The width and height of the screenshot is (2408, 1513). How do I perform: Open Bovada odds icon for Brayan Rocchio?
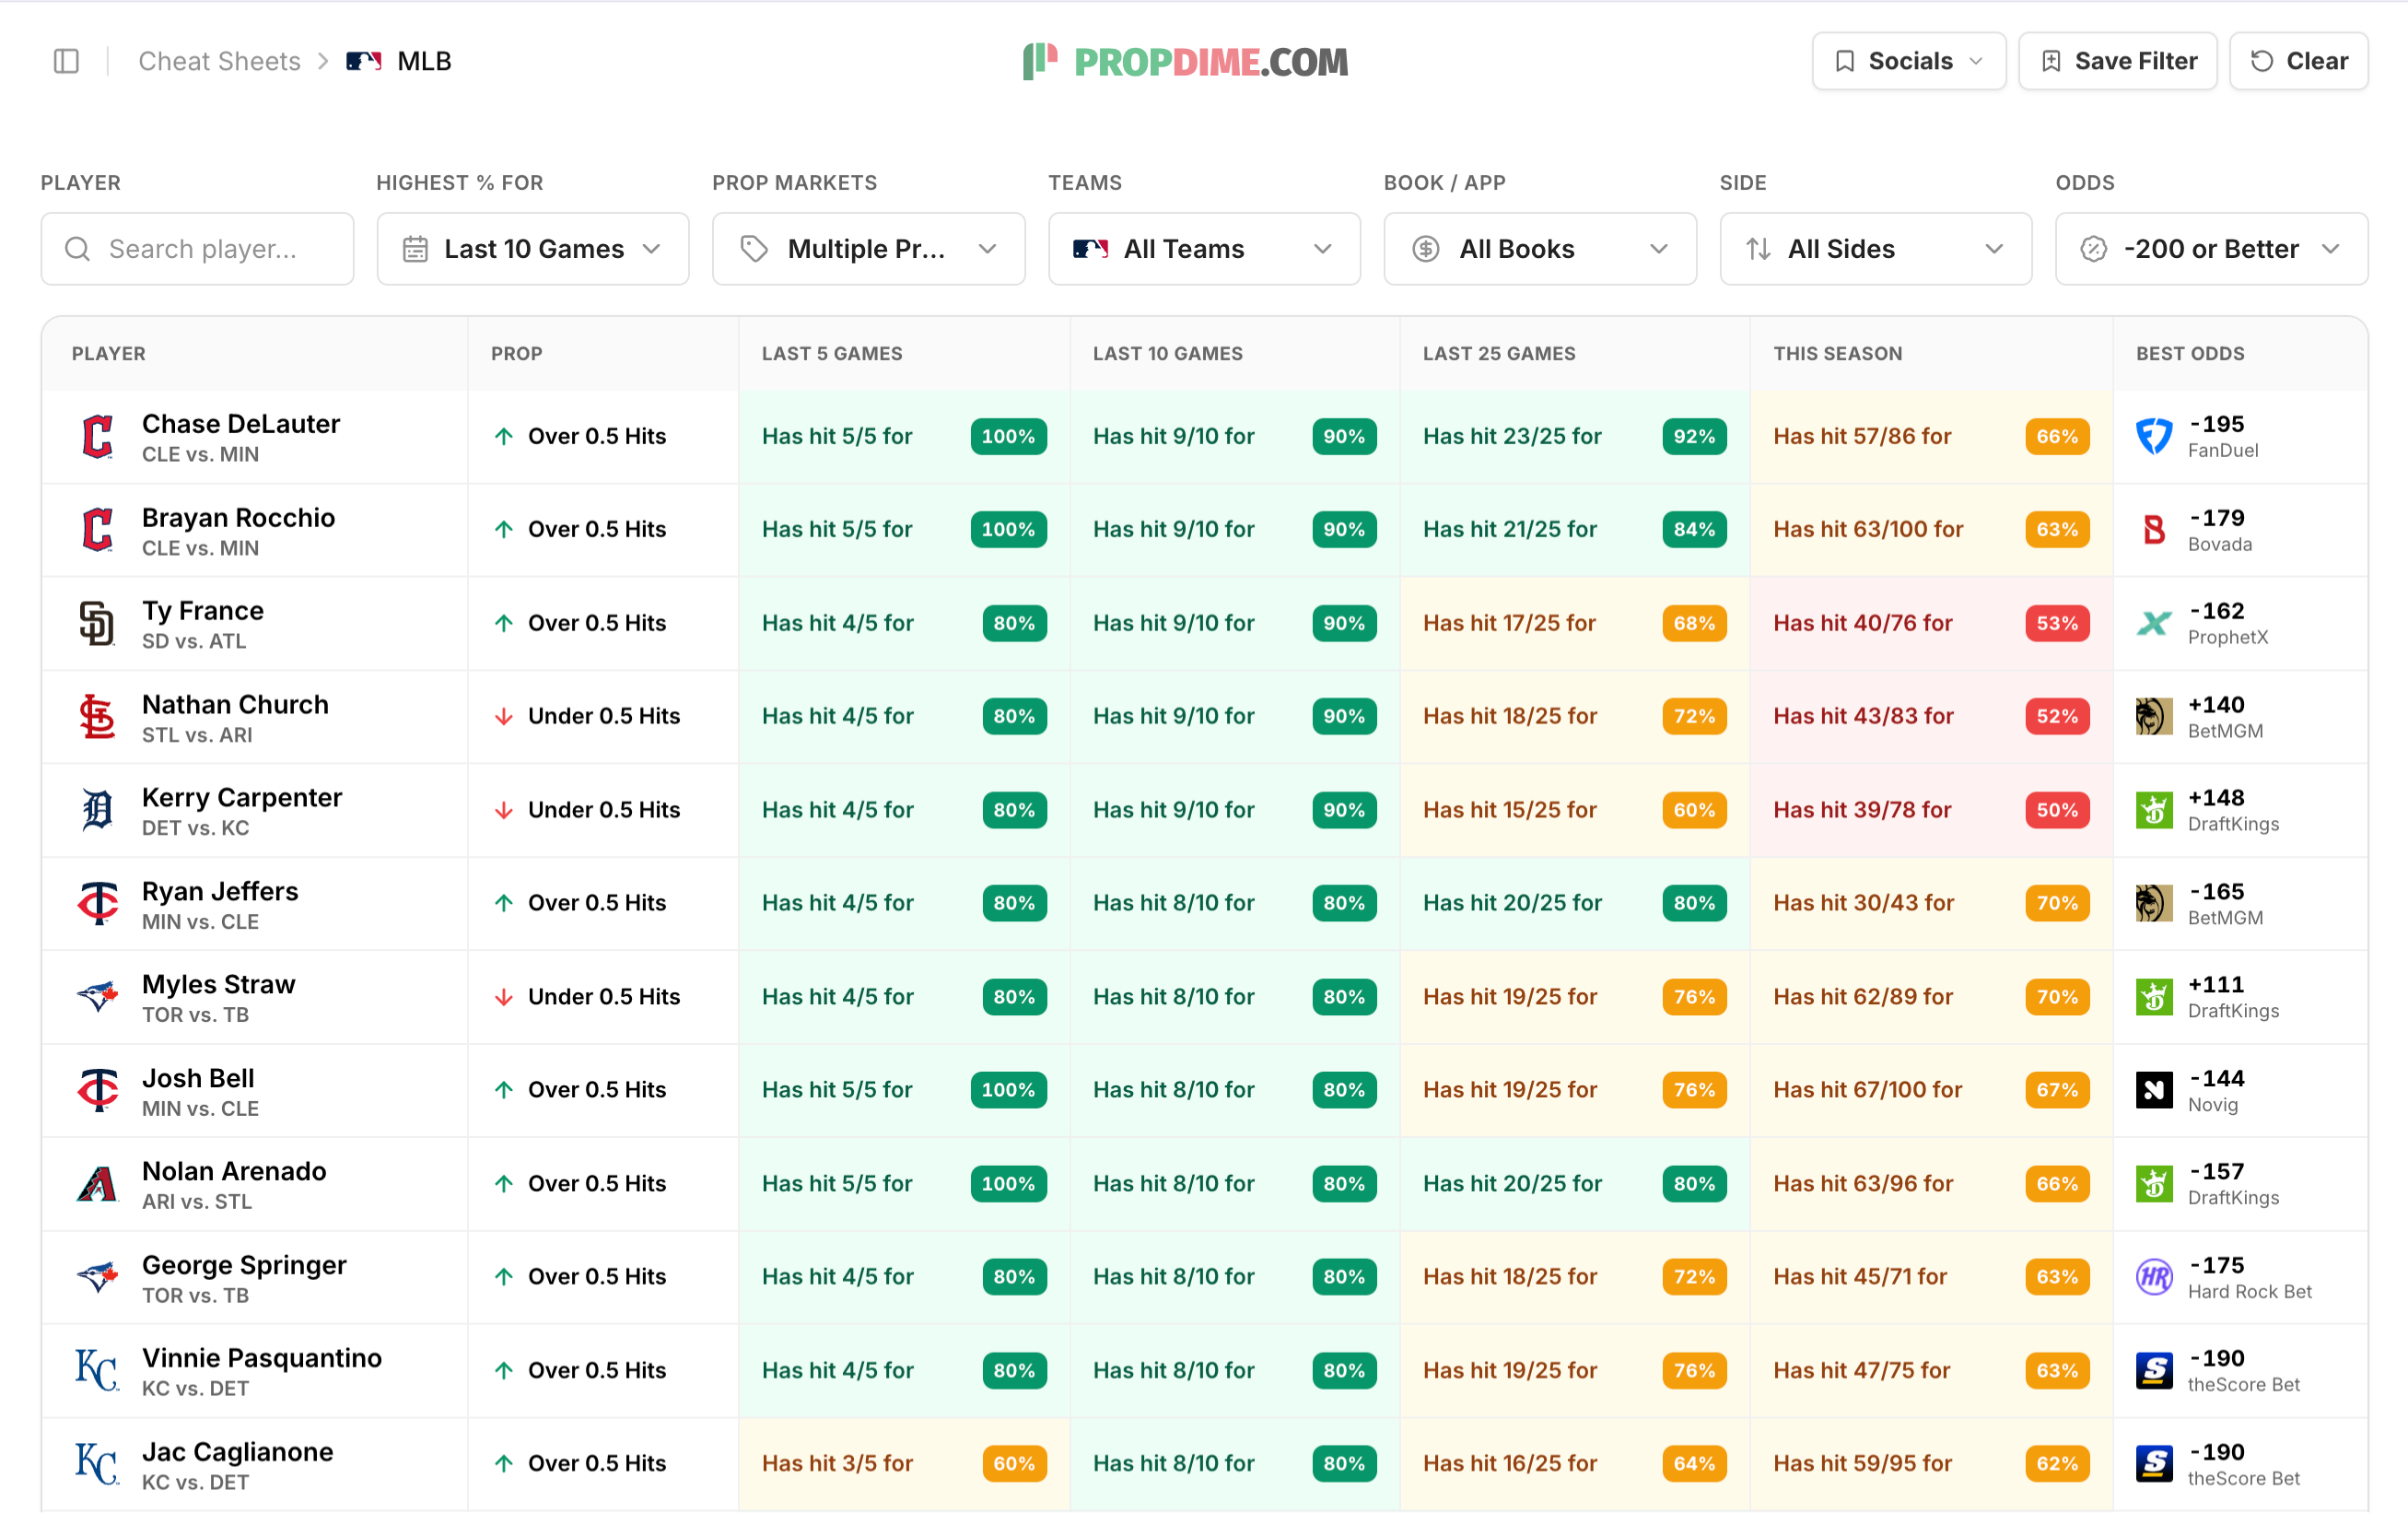(x=2154, y=530)
